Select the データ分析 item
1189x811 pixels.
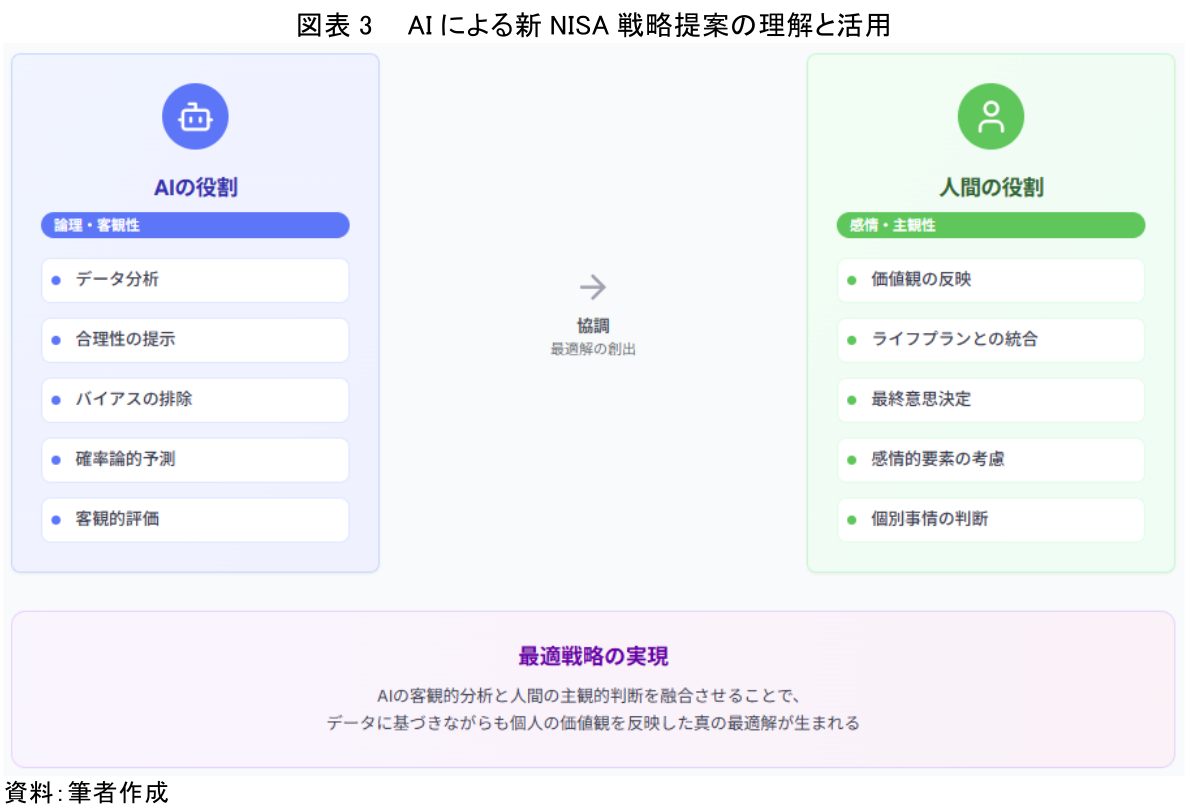pos(195,280)
